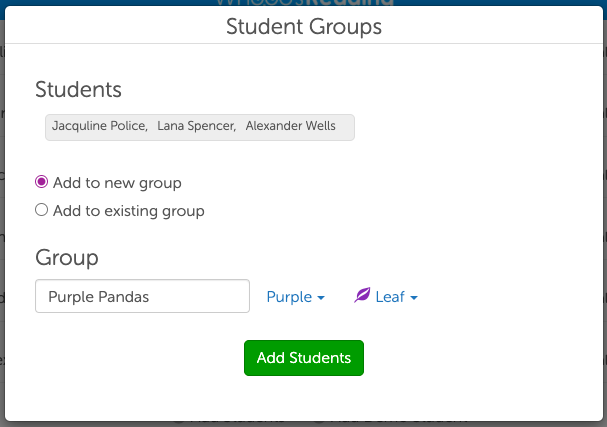Click the purple leaf icon
Viewport: 607px width, 427px height.
(x=362, y=297)
